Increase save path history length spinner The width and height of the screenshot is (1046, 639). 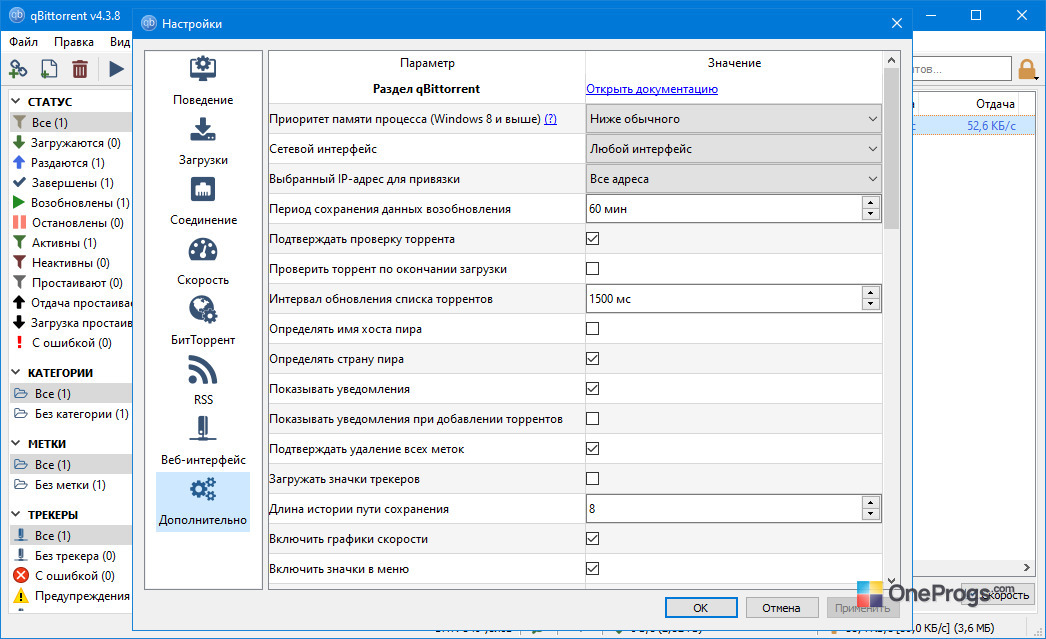pos(871,503)
